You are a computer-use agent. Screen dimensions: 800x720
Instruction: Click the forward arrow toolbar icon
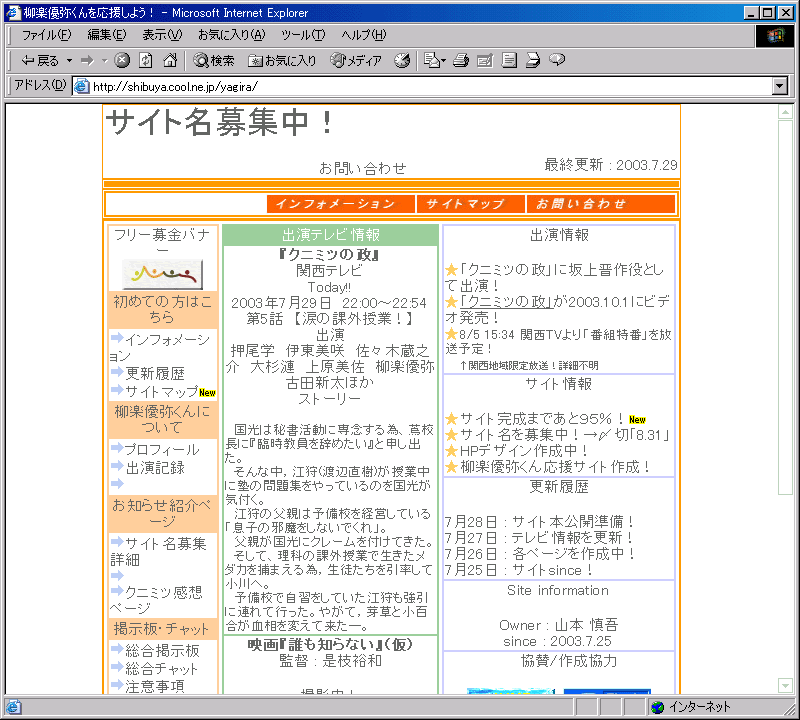88,61
